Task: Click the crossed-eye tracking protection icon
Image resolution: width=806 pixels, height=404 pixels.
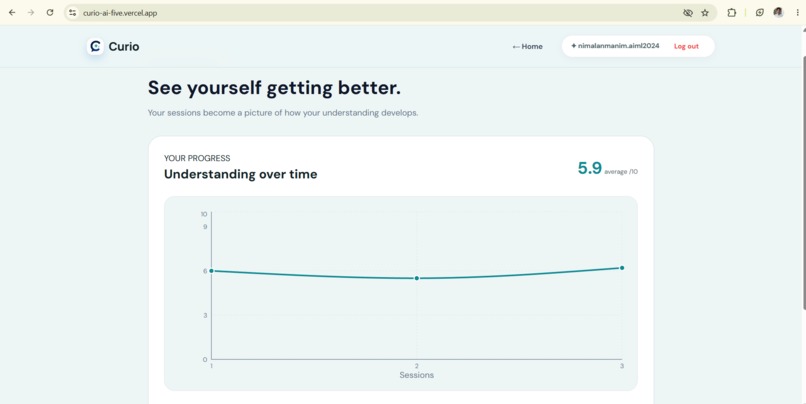Action: [688, 13]
